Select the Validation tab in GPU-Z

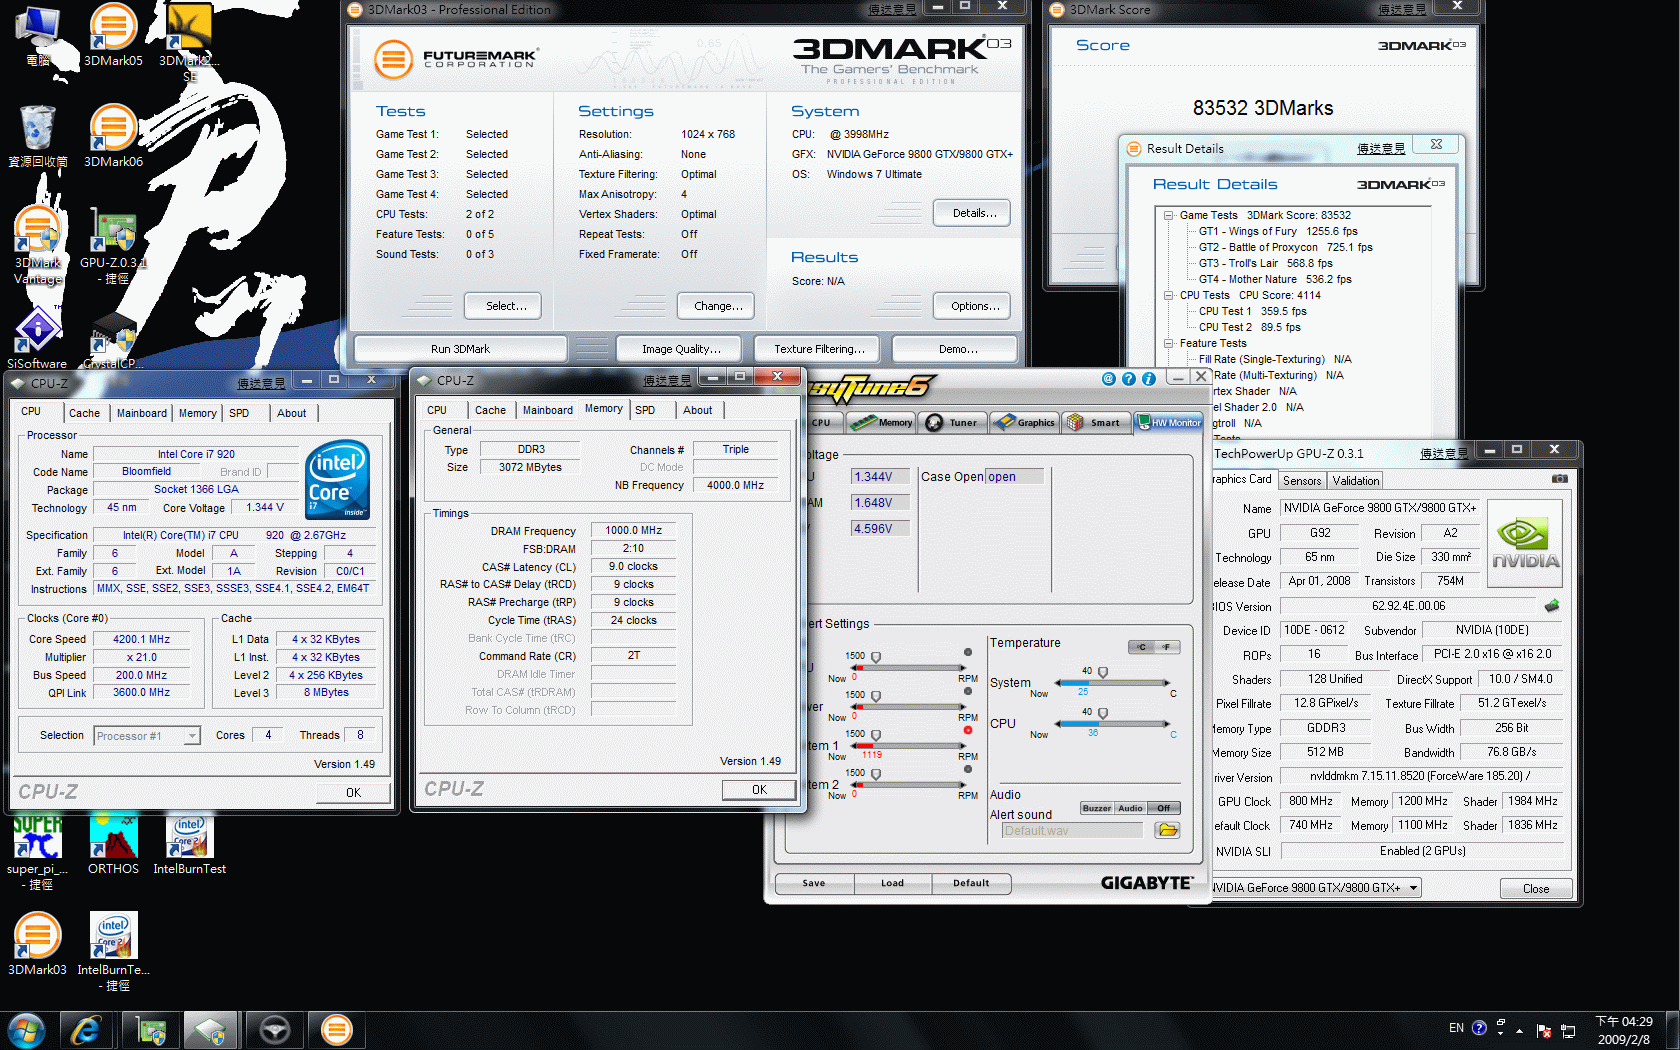point(1355,481)
